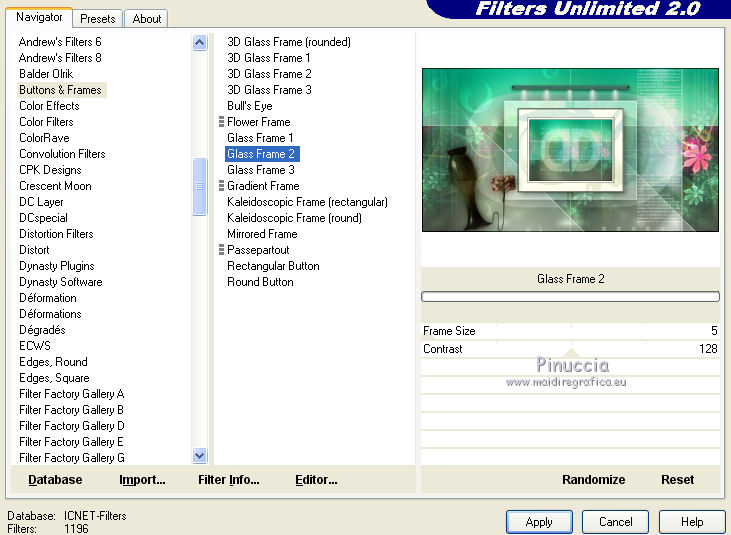Select the 3D Glass Frame 1 filter
The image size is (731, 535).
(x=269, y=58)
